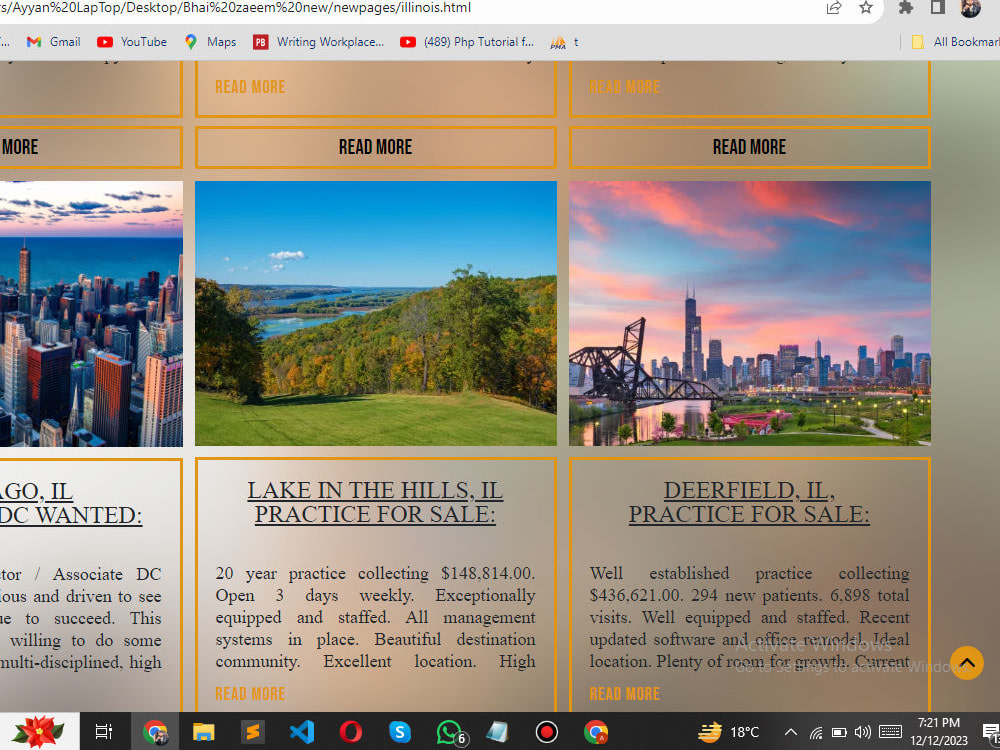Viewport: 1000px width, 750px height.
Task: Toggle the browser side panel icon
Action: [938, 8]
